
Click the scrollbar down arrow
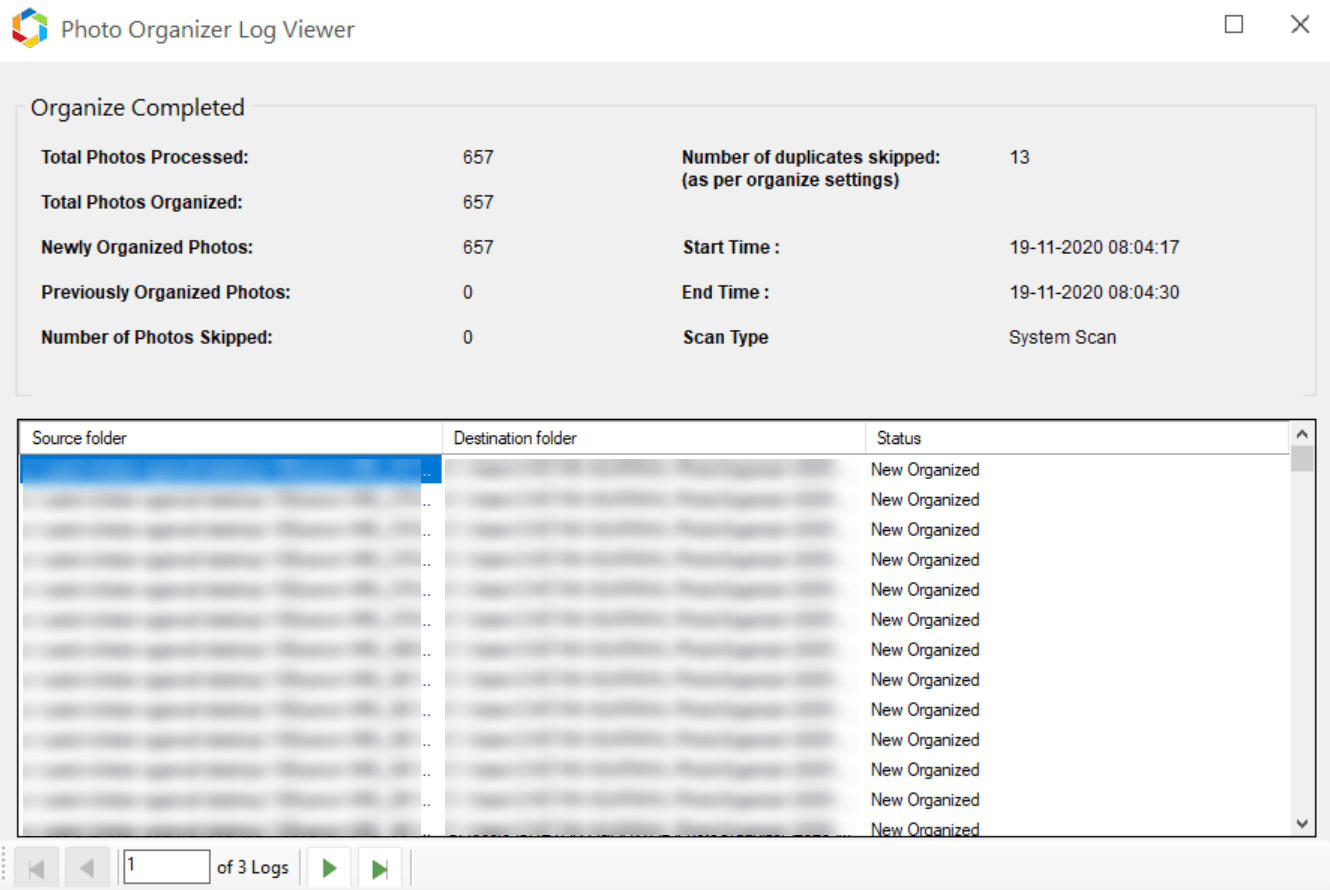click(1302, 824)
